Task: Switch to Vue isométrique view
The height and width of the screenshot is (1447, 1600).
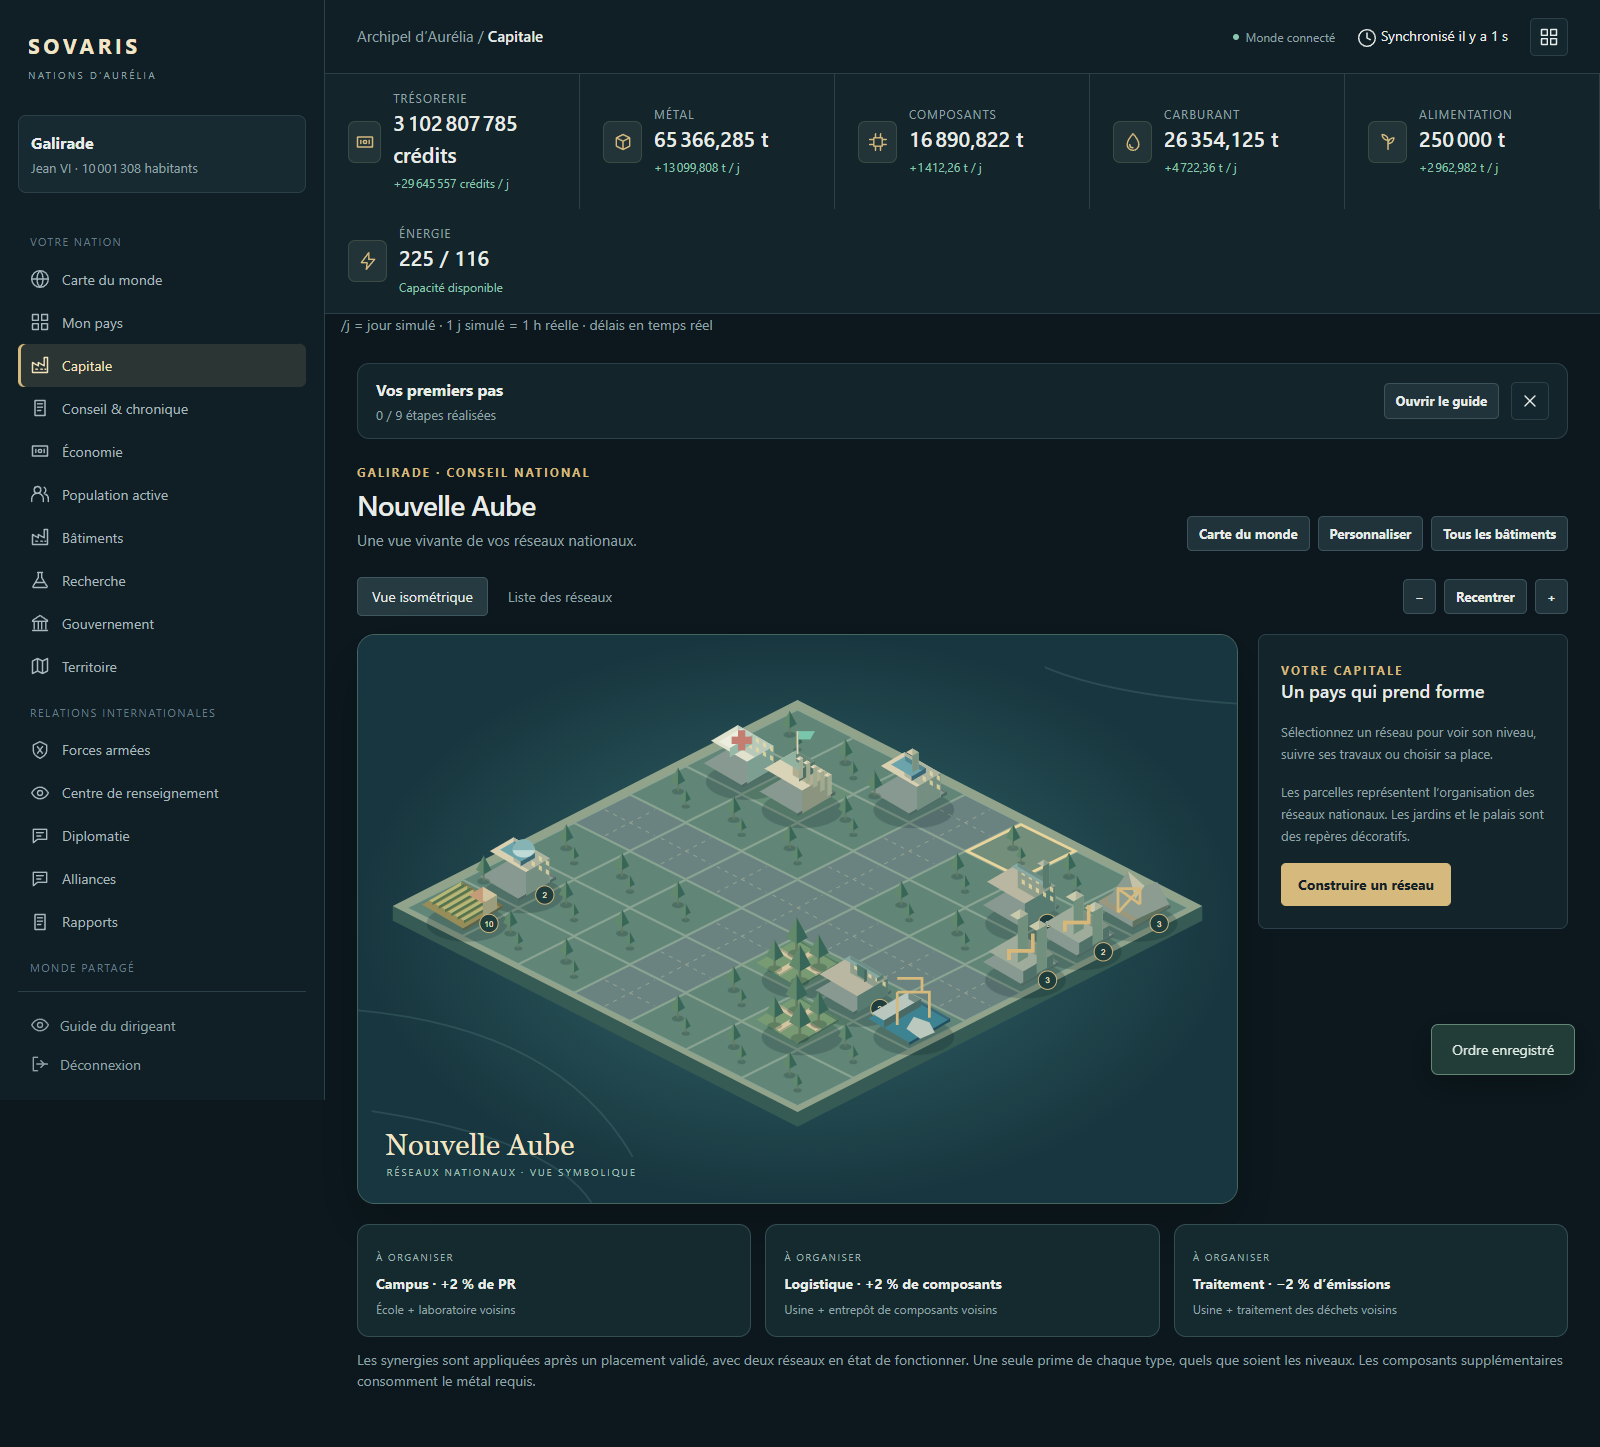Action: (422, 597)
